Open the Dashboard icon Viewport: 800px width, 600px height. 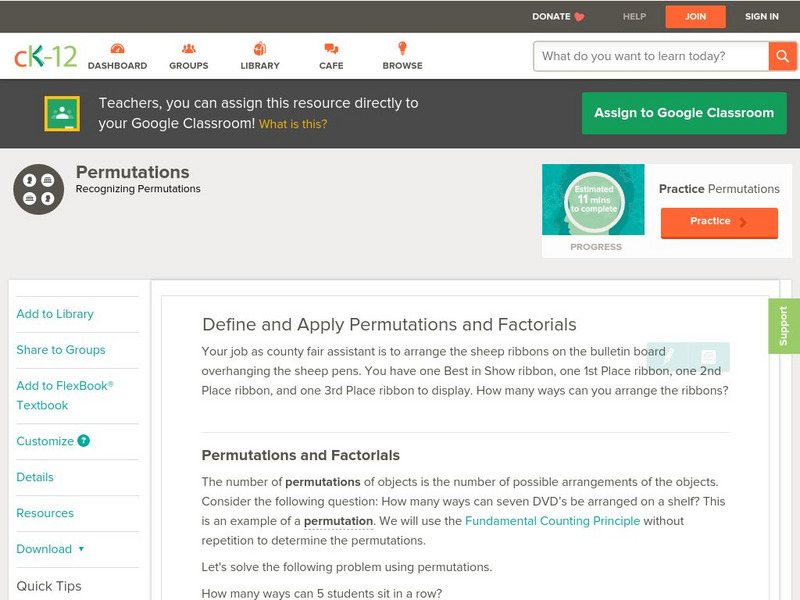[117, 49]
